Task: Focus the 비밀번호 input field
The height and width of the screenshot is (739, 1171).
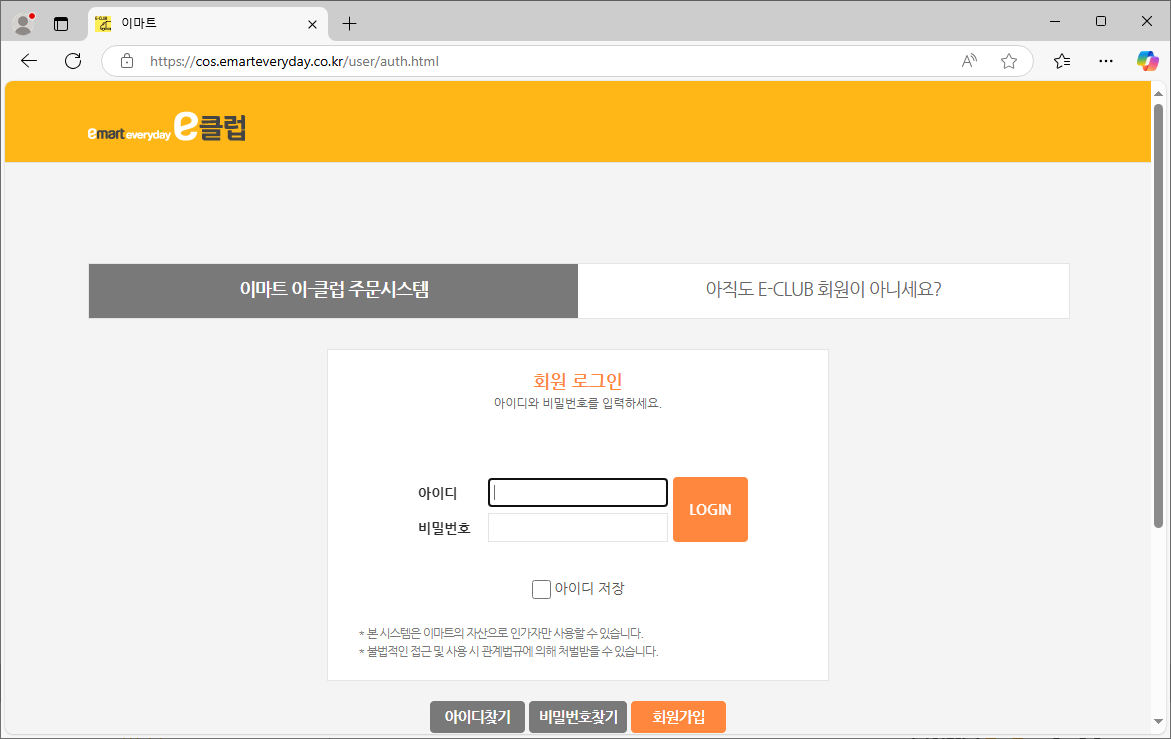Action: coord(578,528)
